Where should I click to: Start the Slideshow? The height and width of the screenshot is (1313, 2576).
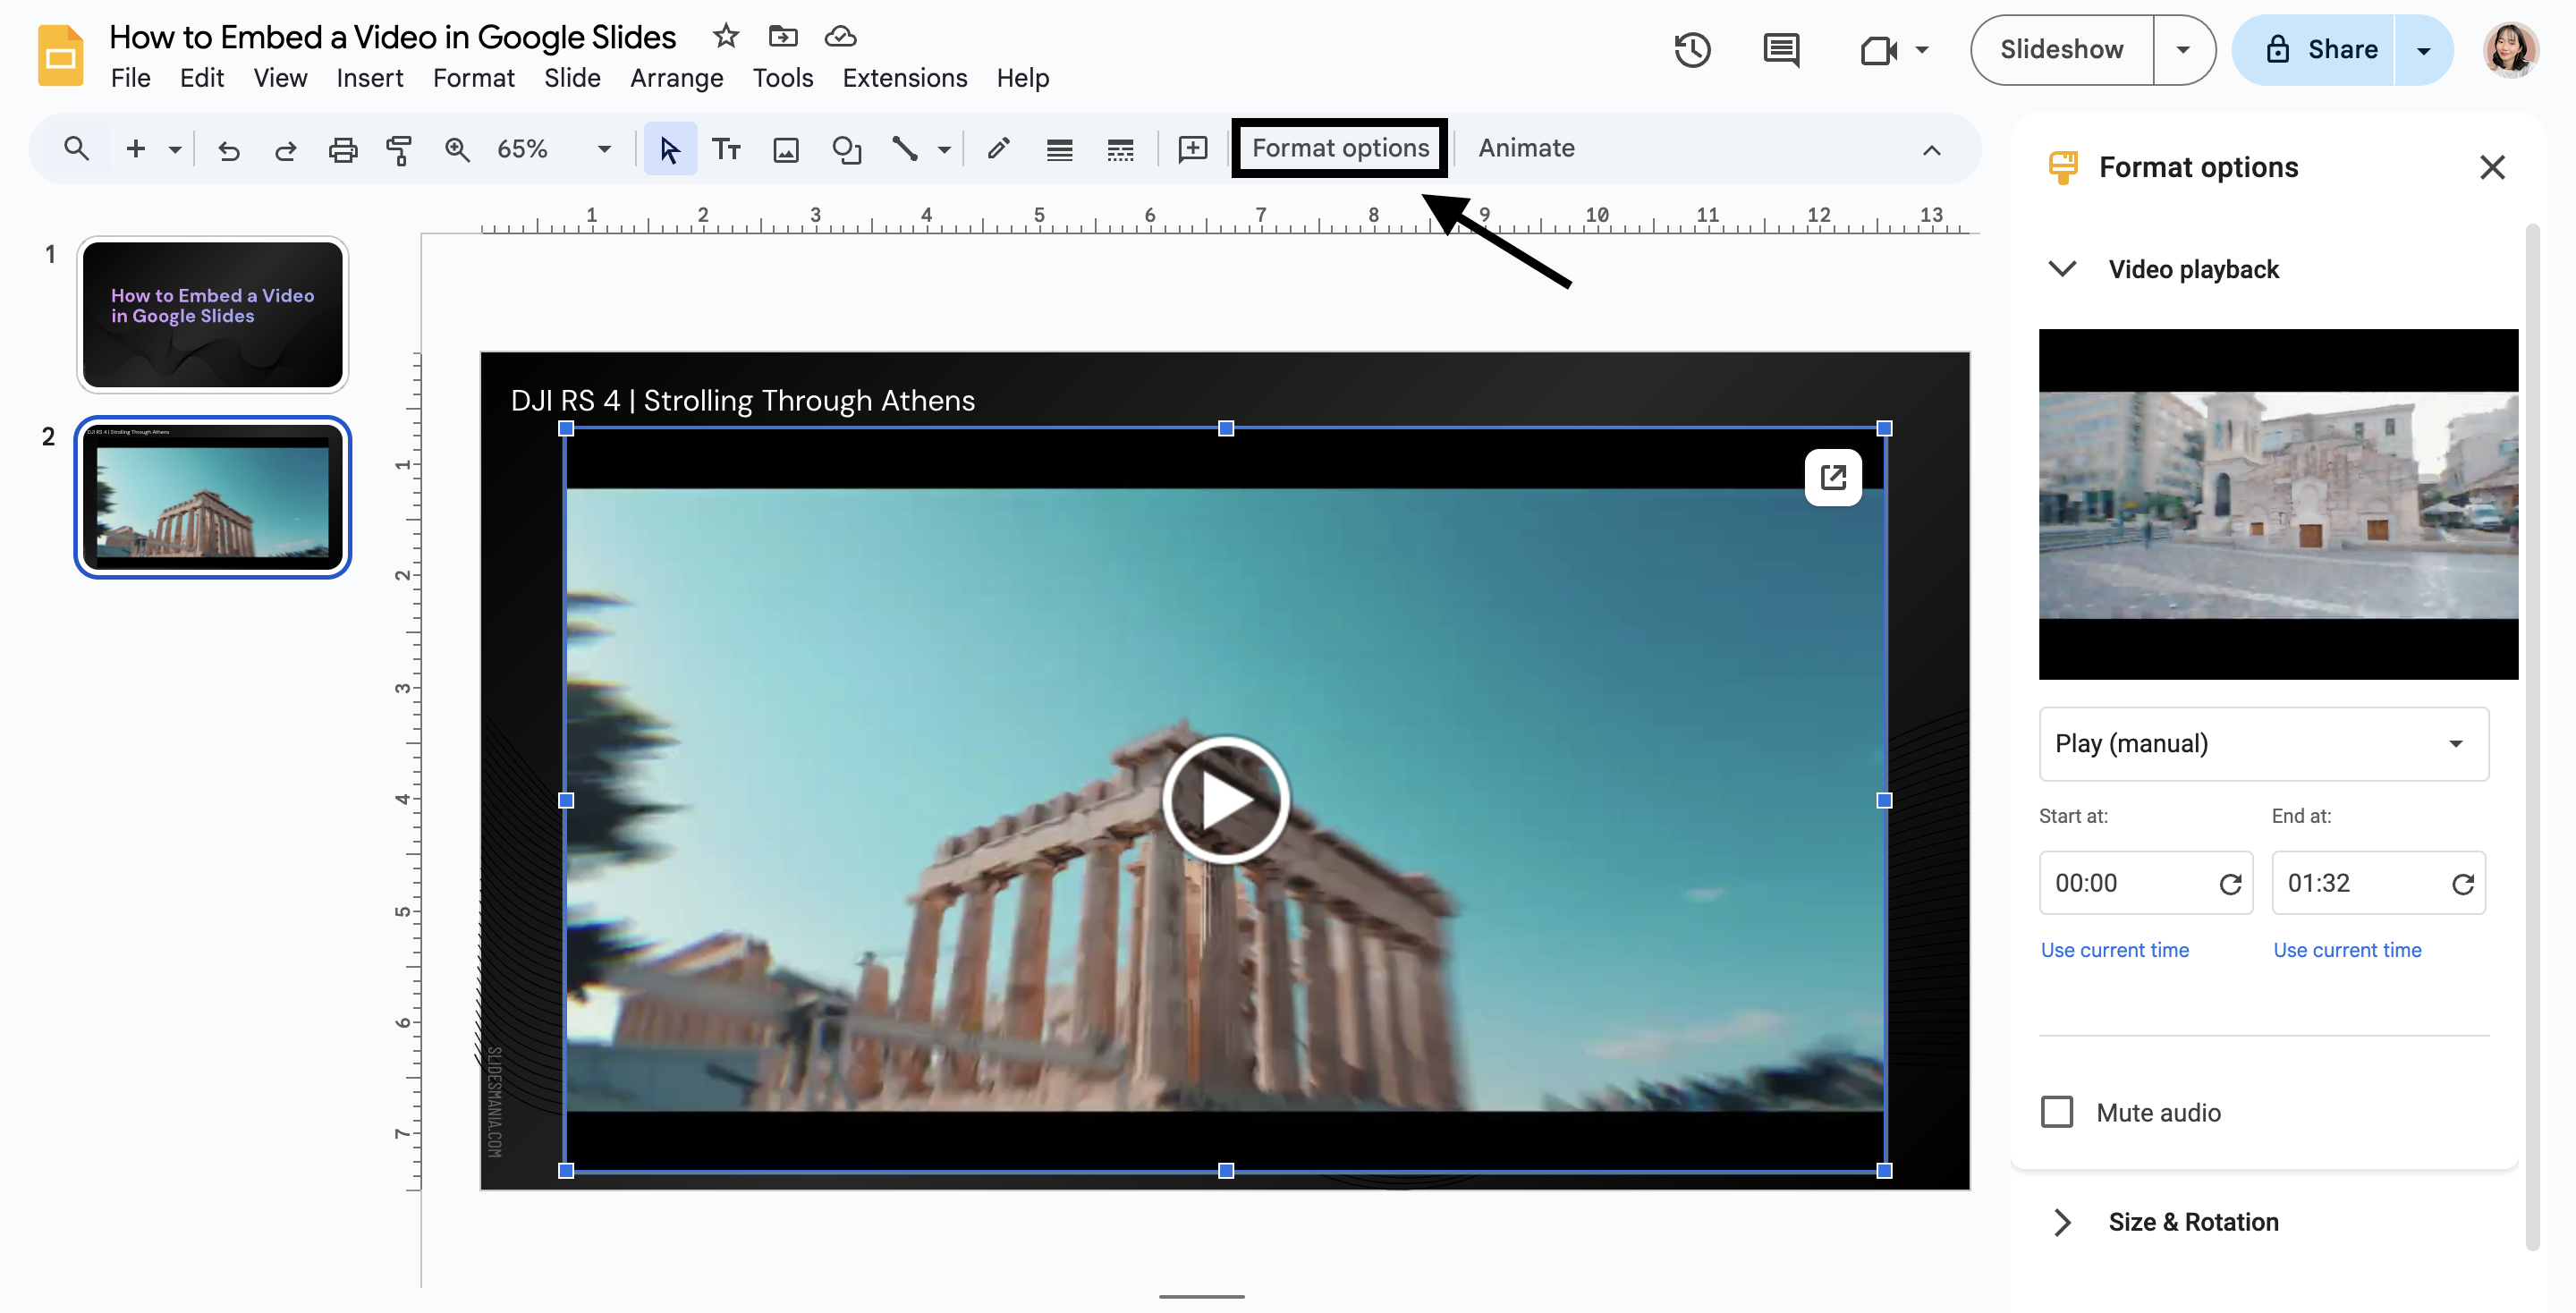point(2061,50)
